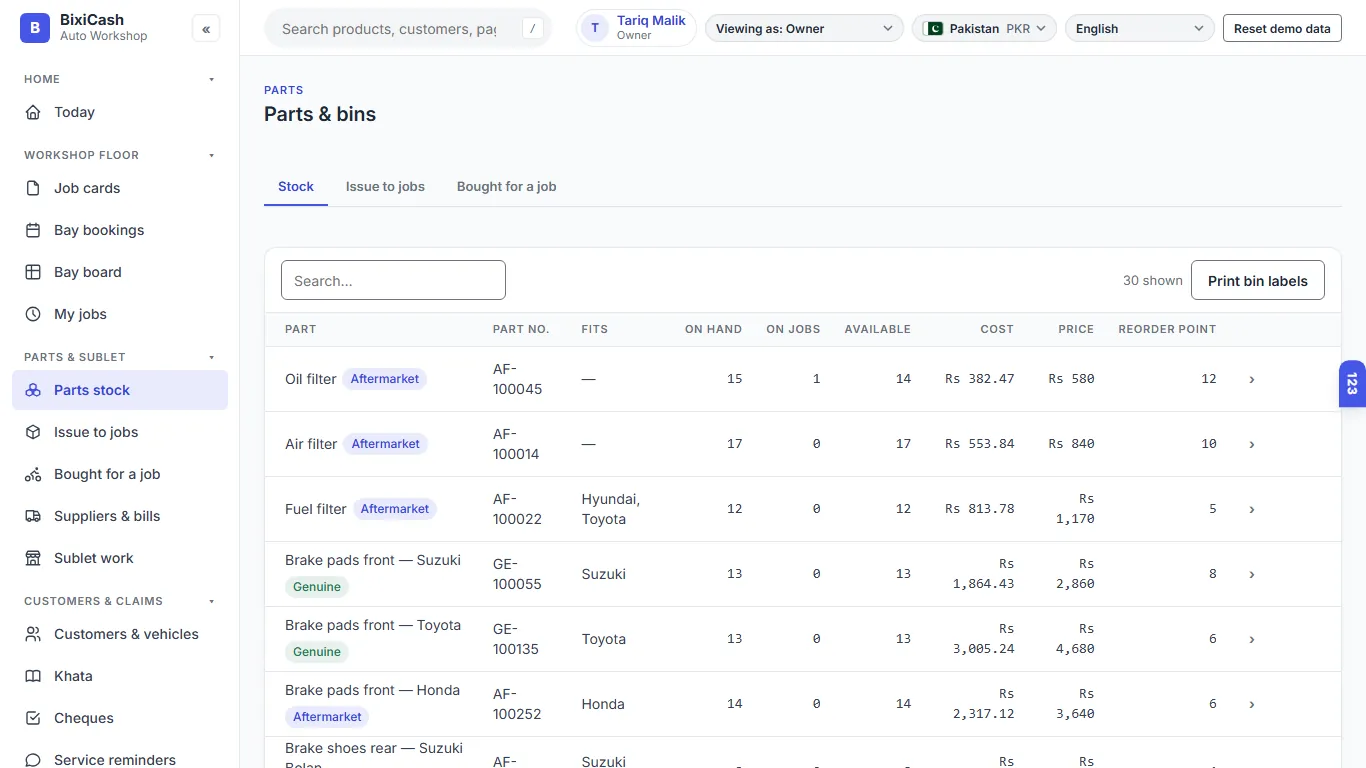Viewport: 1366px width, 768px height.
Task: Collapse the CUSTOMERS & CLAIMS sidebar section
Action: pos(212,601)
